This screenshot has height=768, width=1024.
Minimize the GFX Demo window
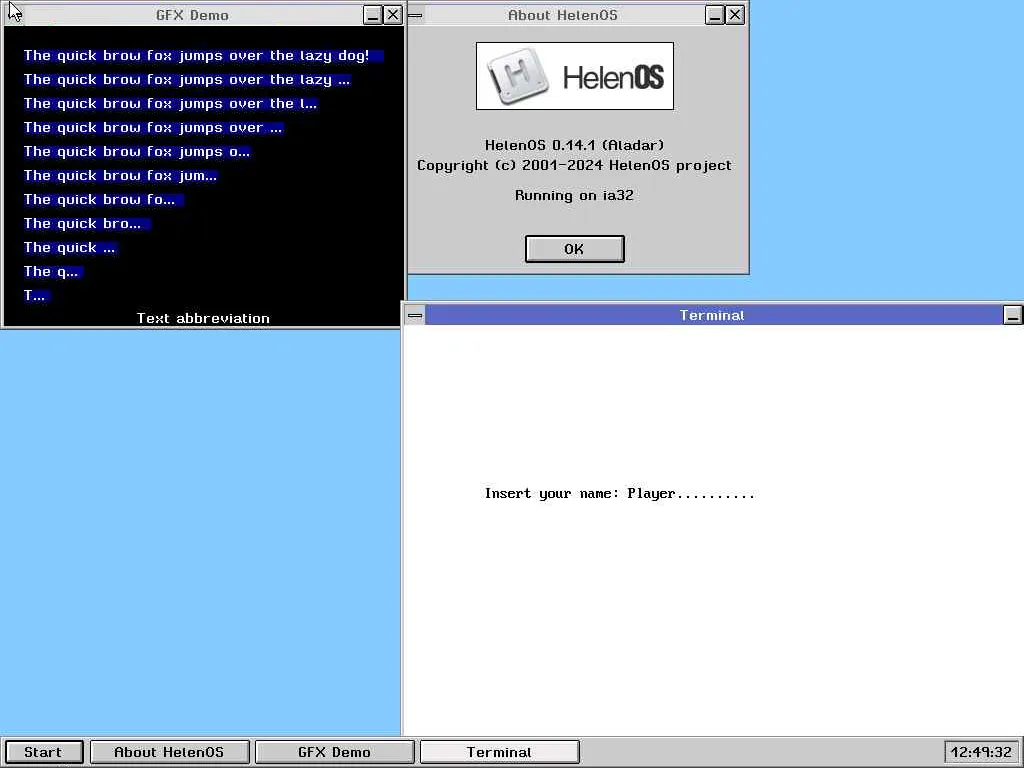(x=373, y=15)
